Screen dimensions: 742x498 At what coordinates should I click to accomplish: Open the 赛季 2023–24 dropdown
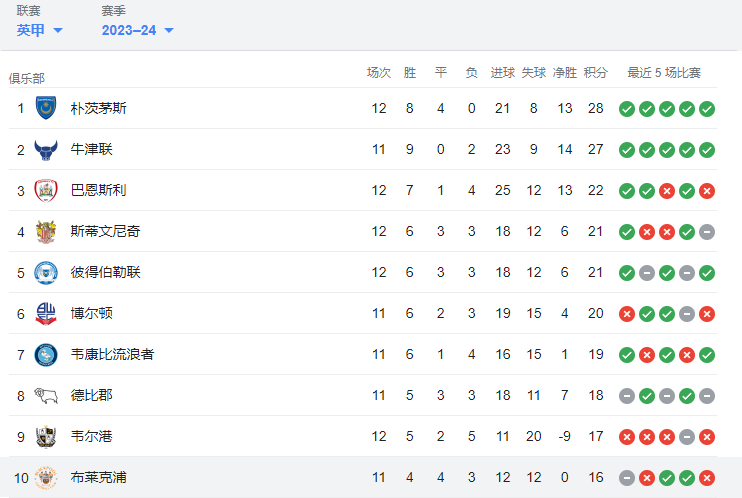click(138, 30)
